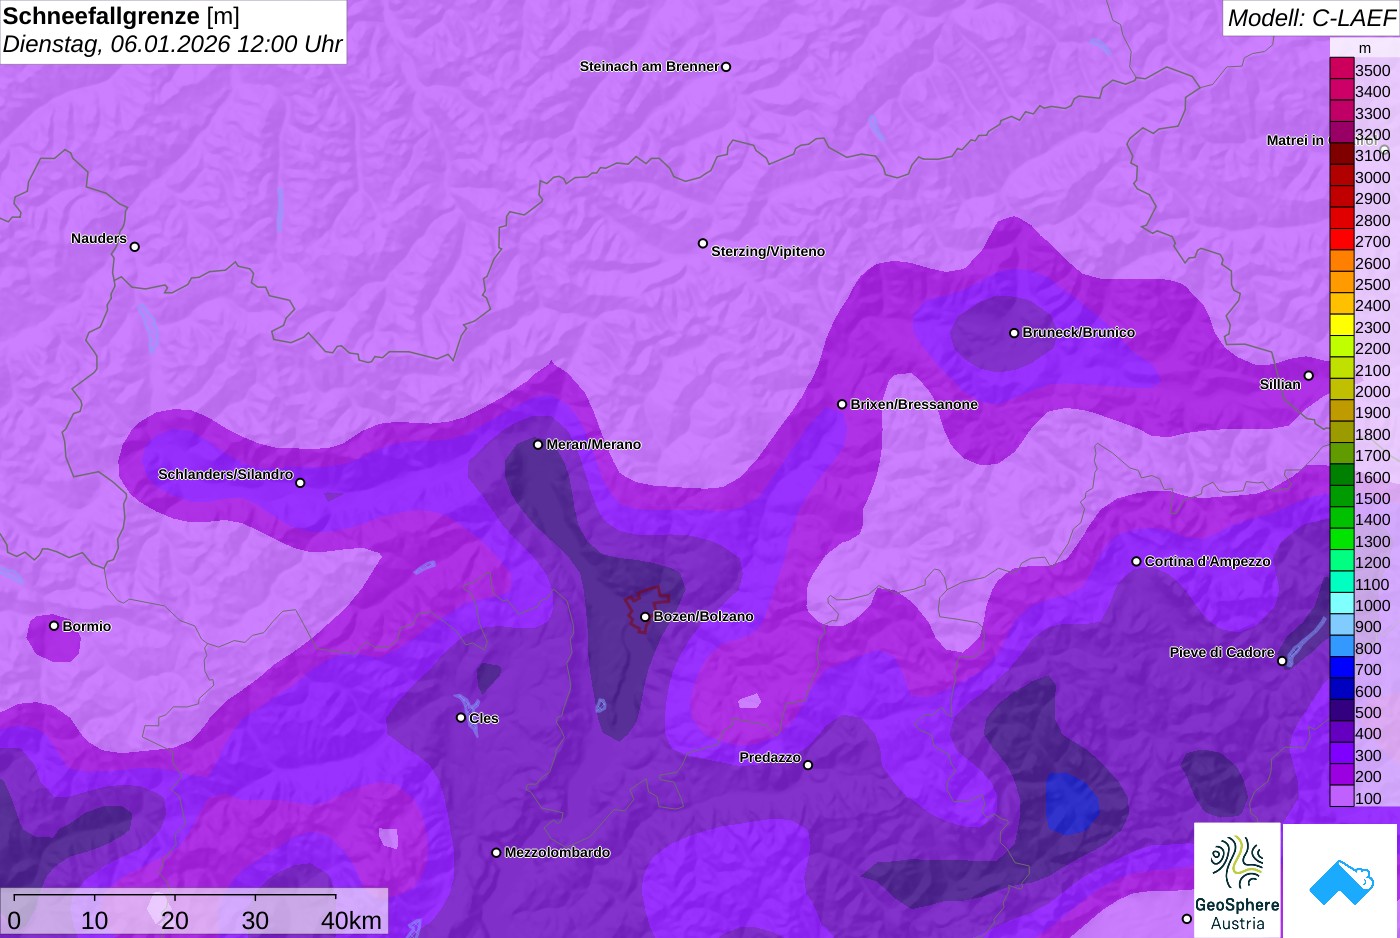Click the Schneefallgrenze [m] title

tap(121, 17)
